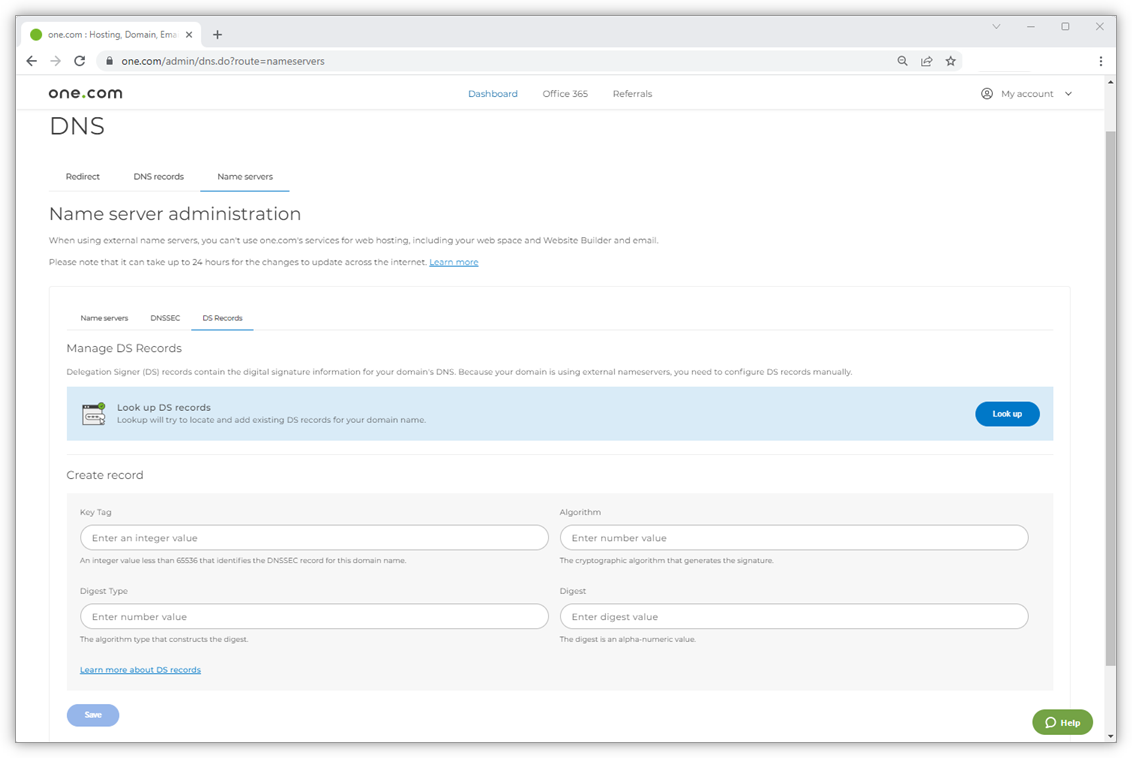Reload the page with refresh icon

click(80, 61)
